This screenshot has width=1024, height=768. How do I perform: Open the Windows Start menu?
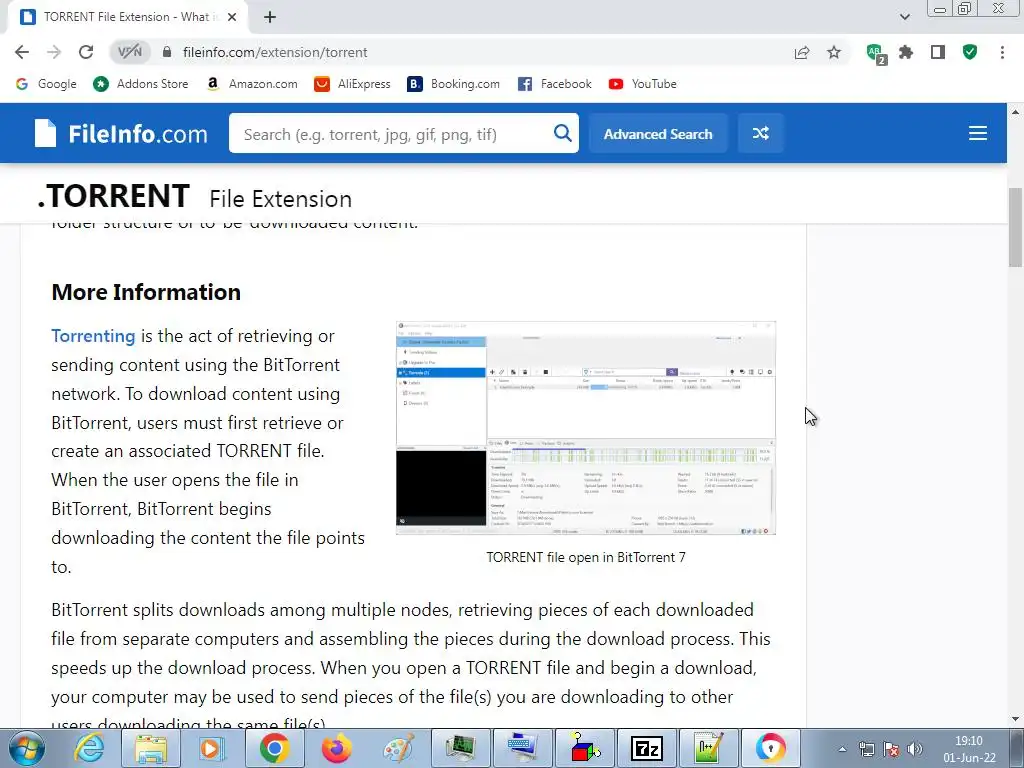26,748
